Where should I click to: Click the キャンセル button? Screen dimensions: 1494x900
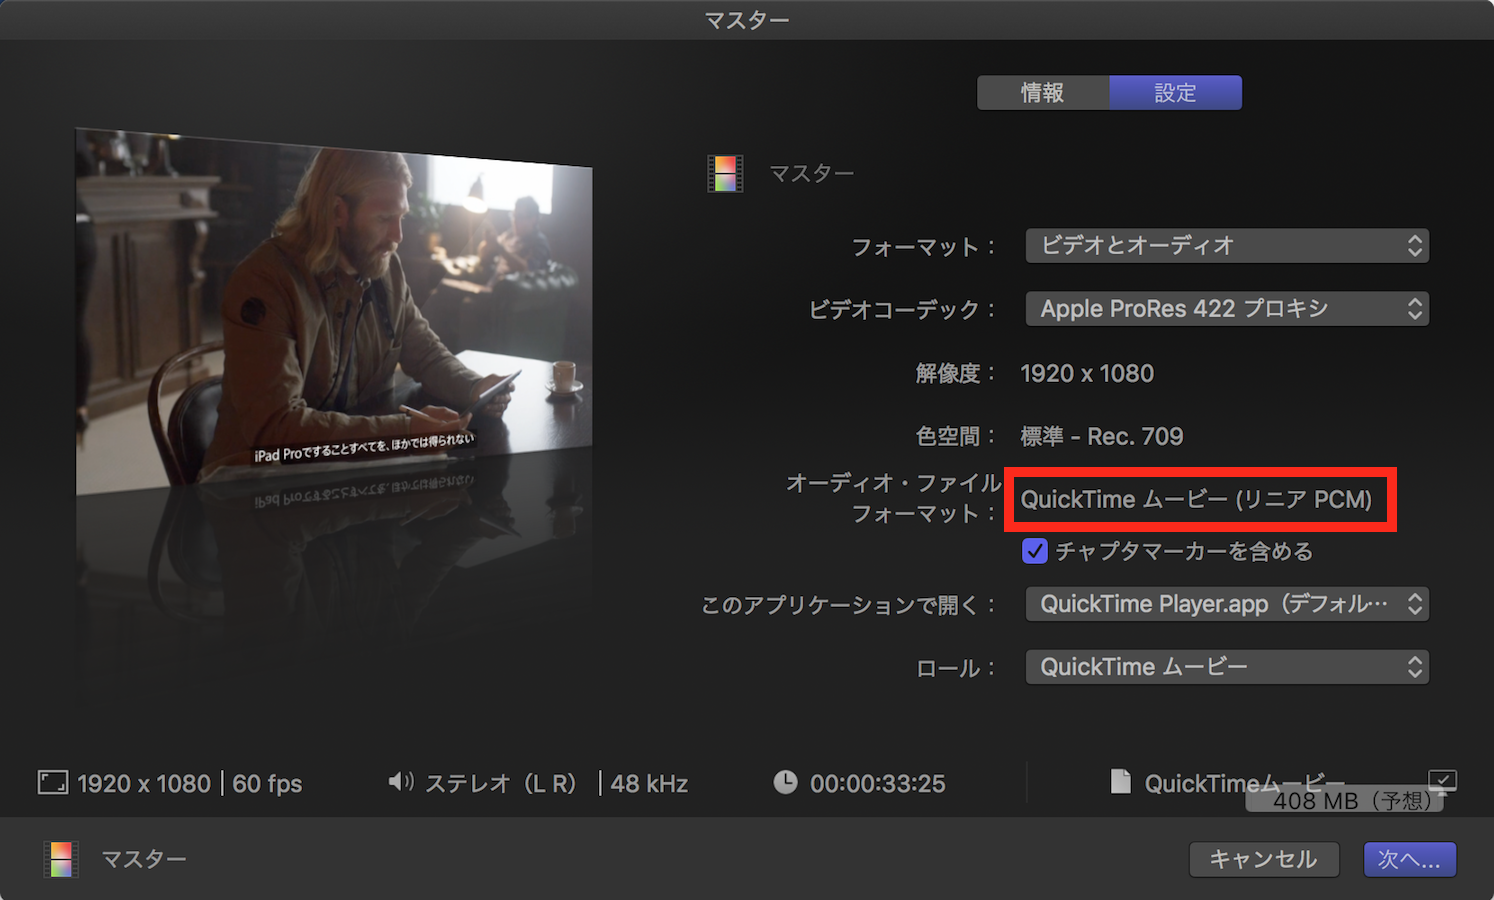click(1263, 859)
